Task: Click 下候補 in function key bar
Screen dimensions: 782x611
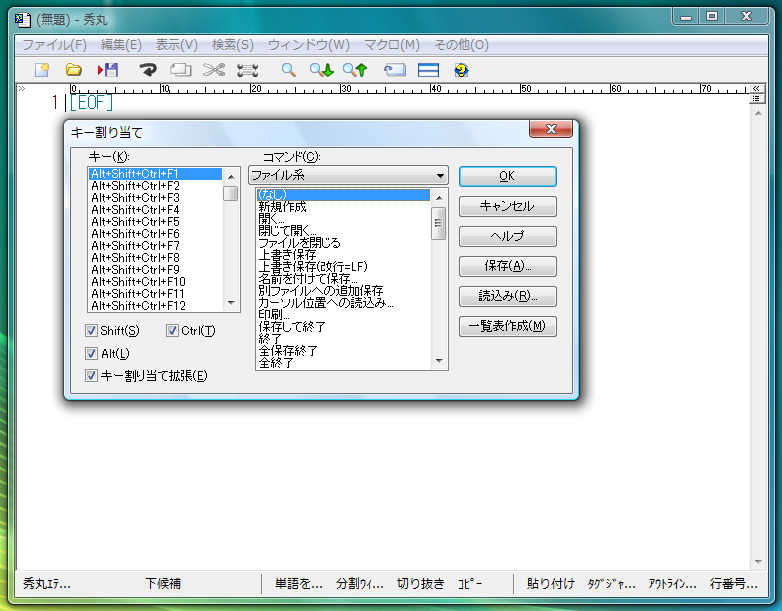Action: (163, 584)
